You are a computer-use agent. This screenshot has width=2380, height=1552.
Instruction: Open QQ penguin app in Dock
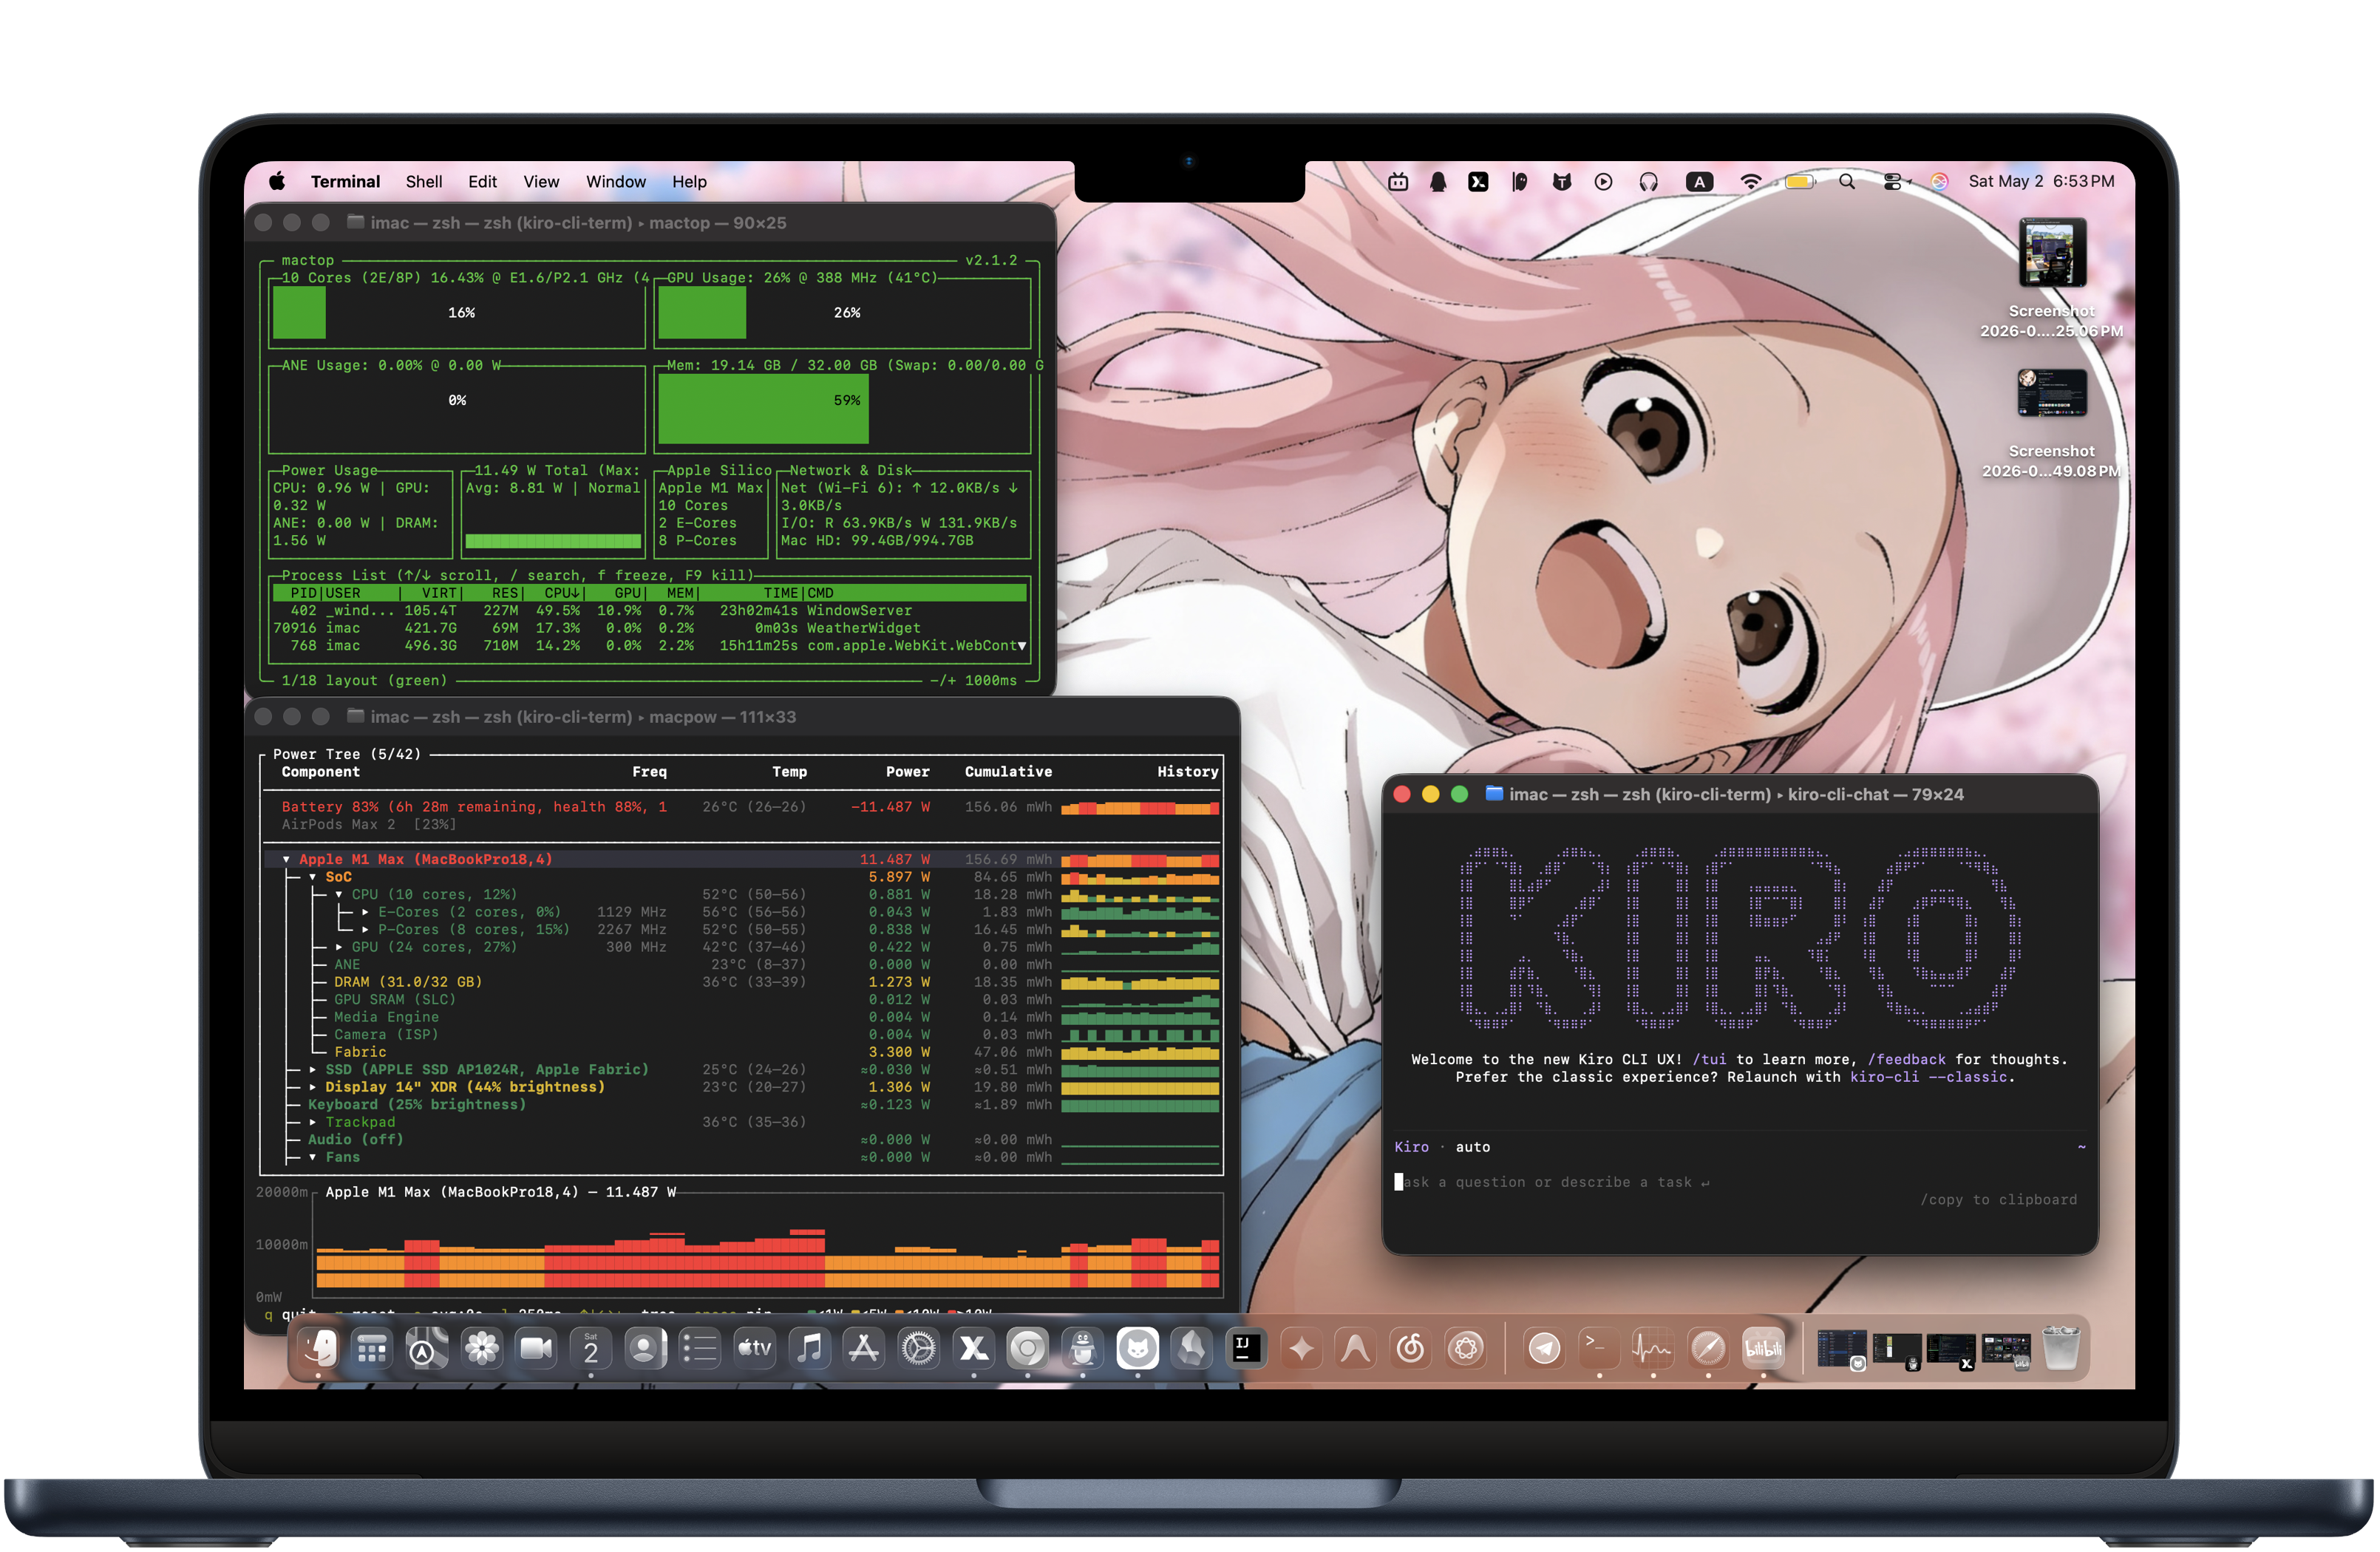(1083, 1348)
